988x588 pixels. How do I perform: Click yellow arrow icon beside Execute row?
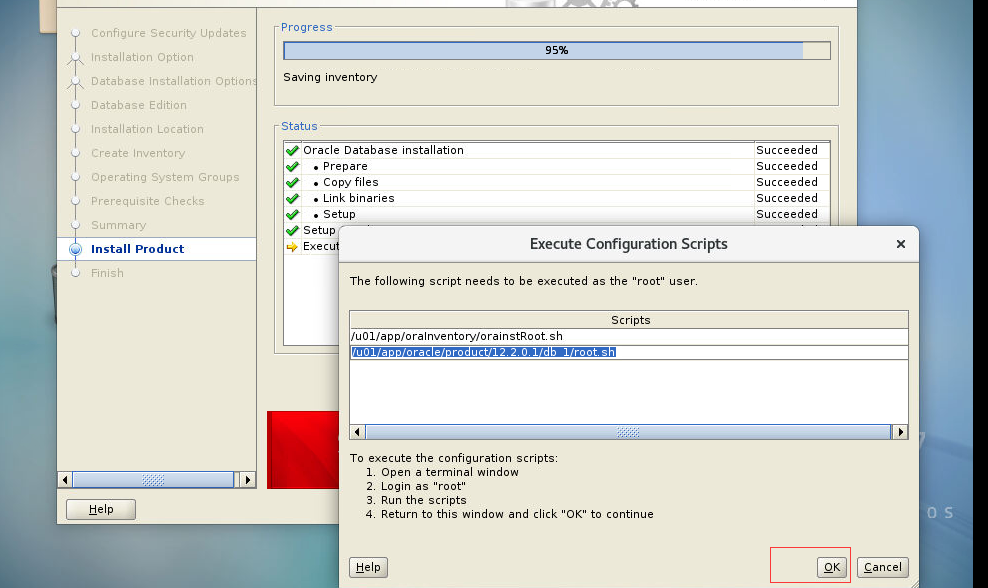click(292, 246)
